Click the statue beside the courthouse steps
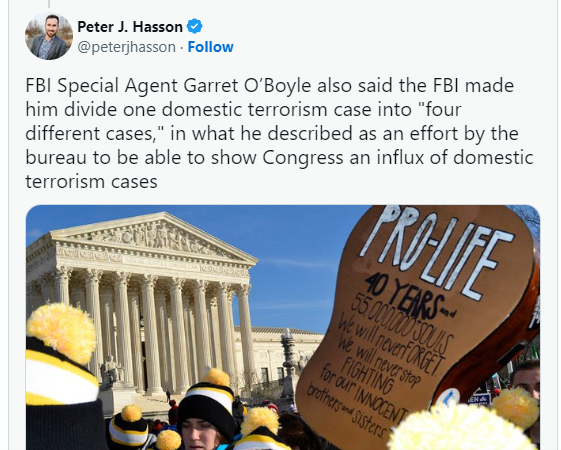561x450 pixels. coord(110,370)
